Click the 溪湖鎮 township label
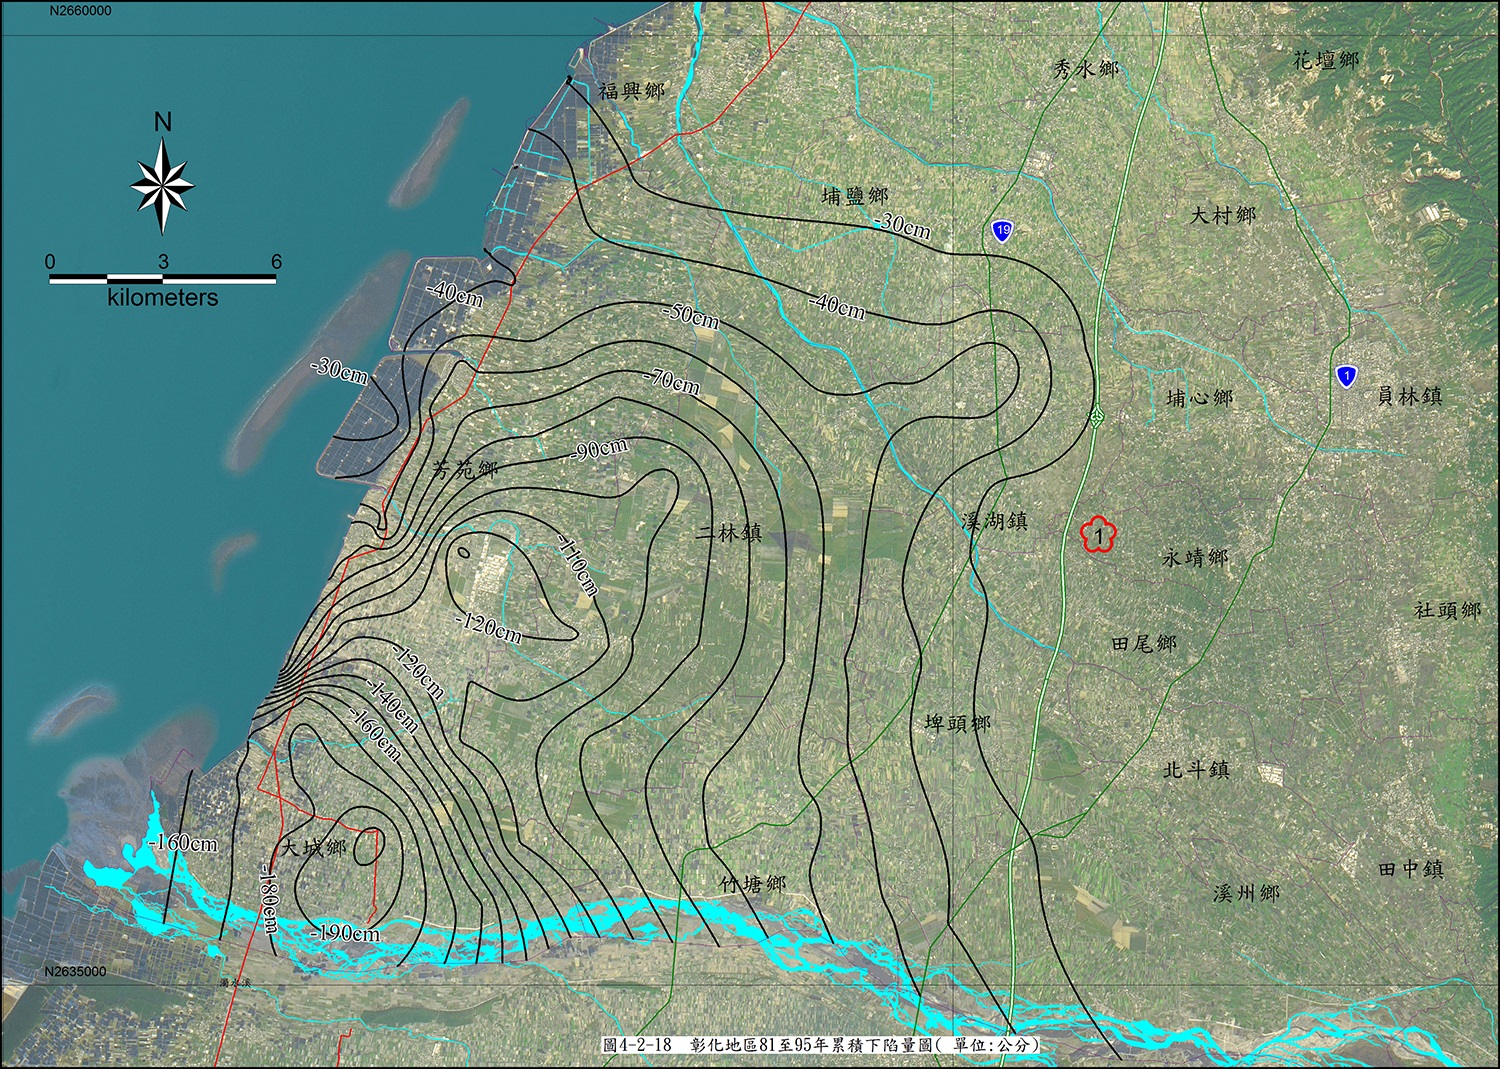The height and width of the screenshot is (1069, 1500). pyautogui.click(x=994, y=521)
